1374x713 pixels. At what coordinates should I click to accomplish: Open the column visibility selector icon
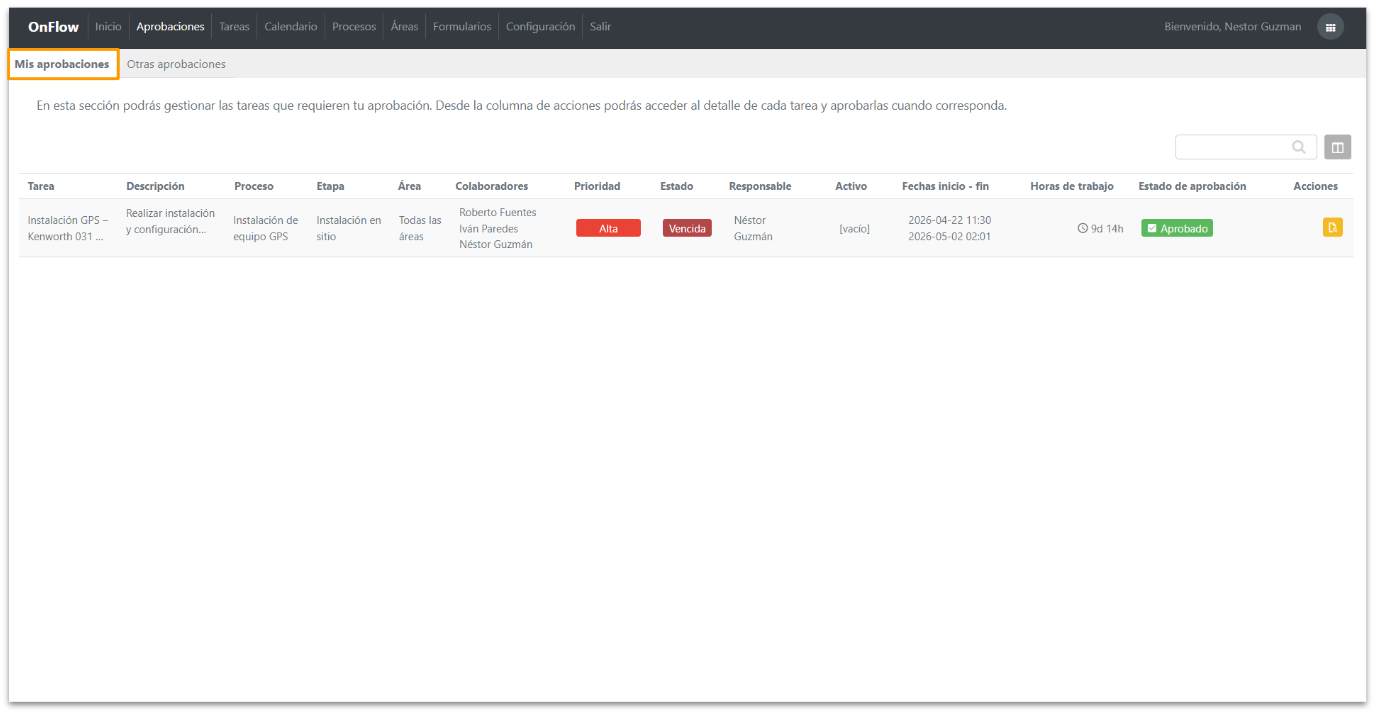(1338, 147)
